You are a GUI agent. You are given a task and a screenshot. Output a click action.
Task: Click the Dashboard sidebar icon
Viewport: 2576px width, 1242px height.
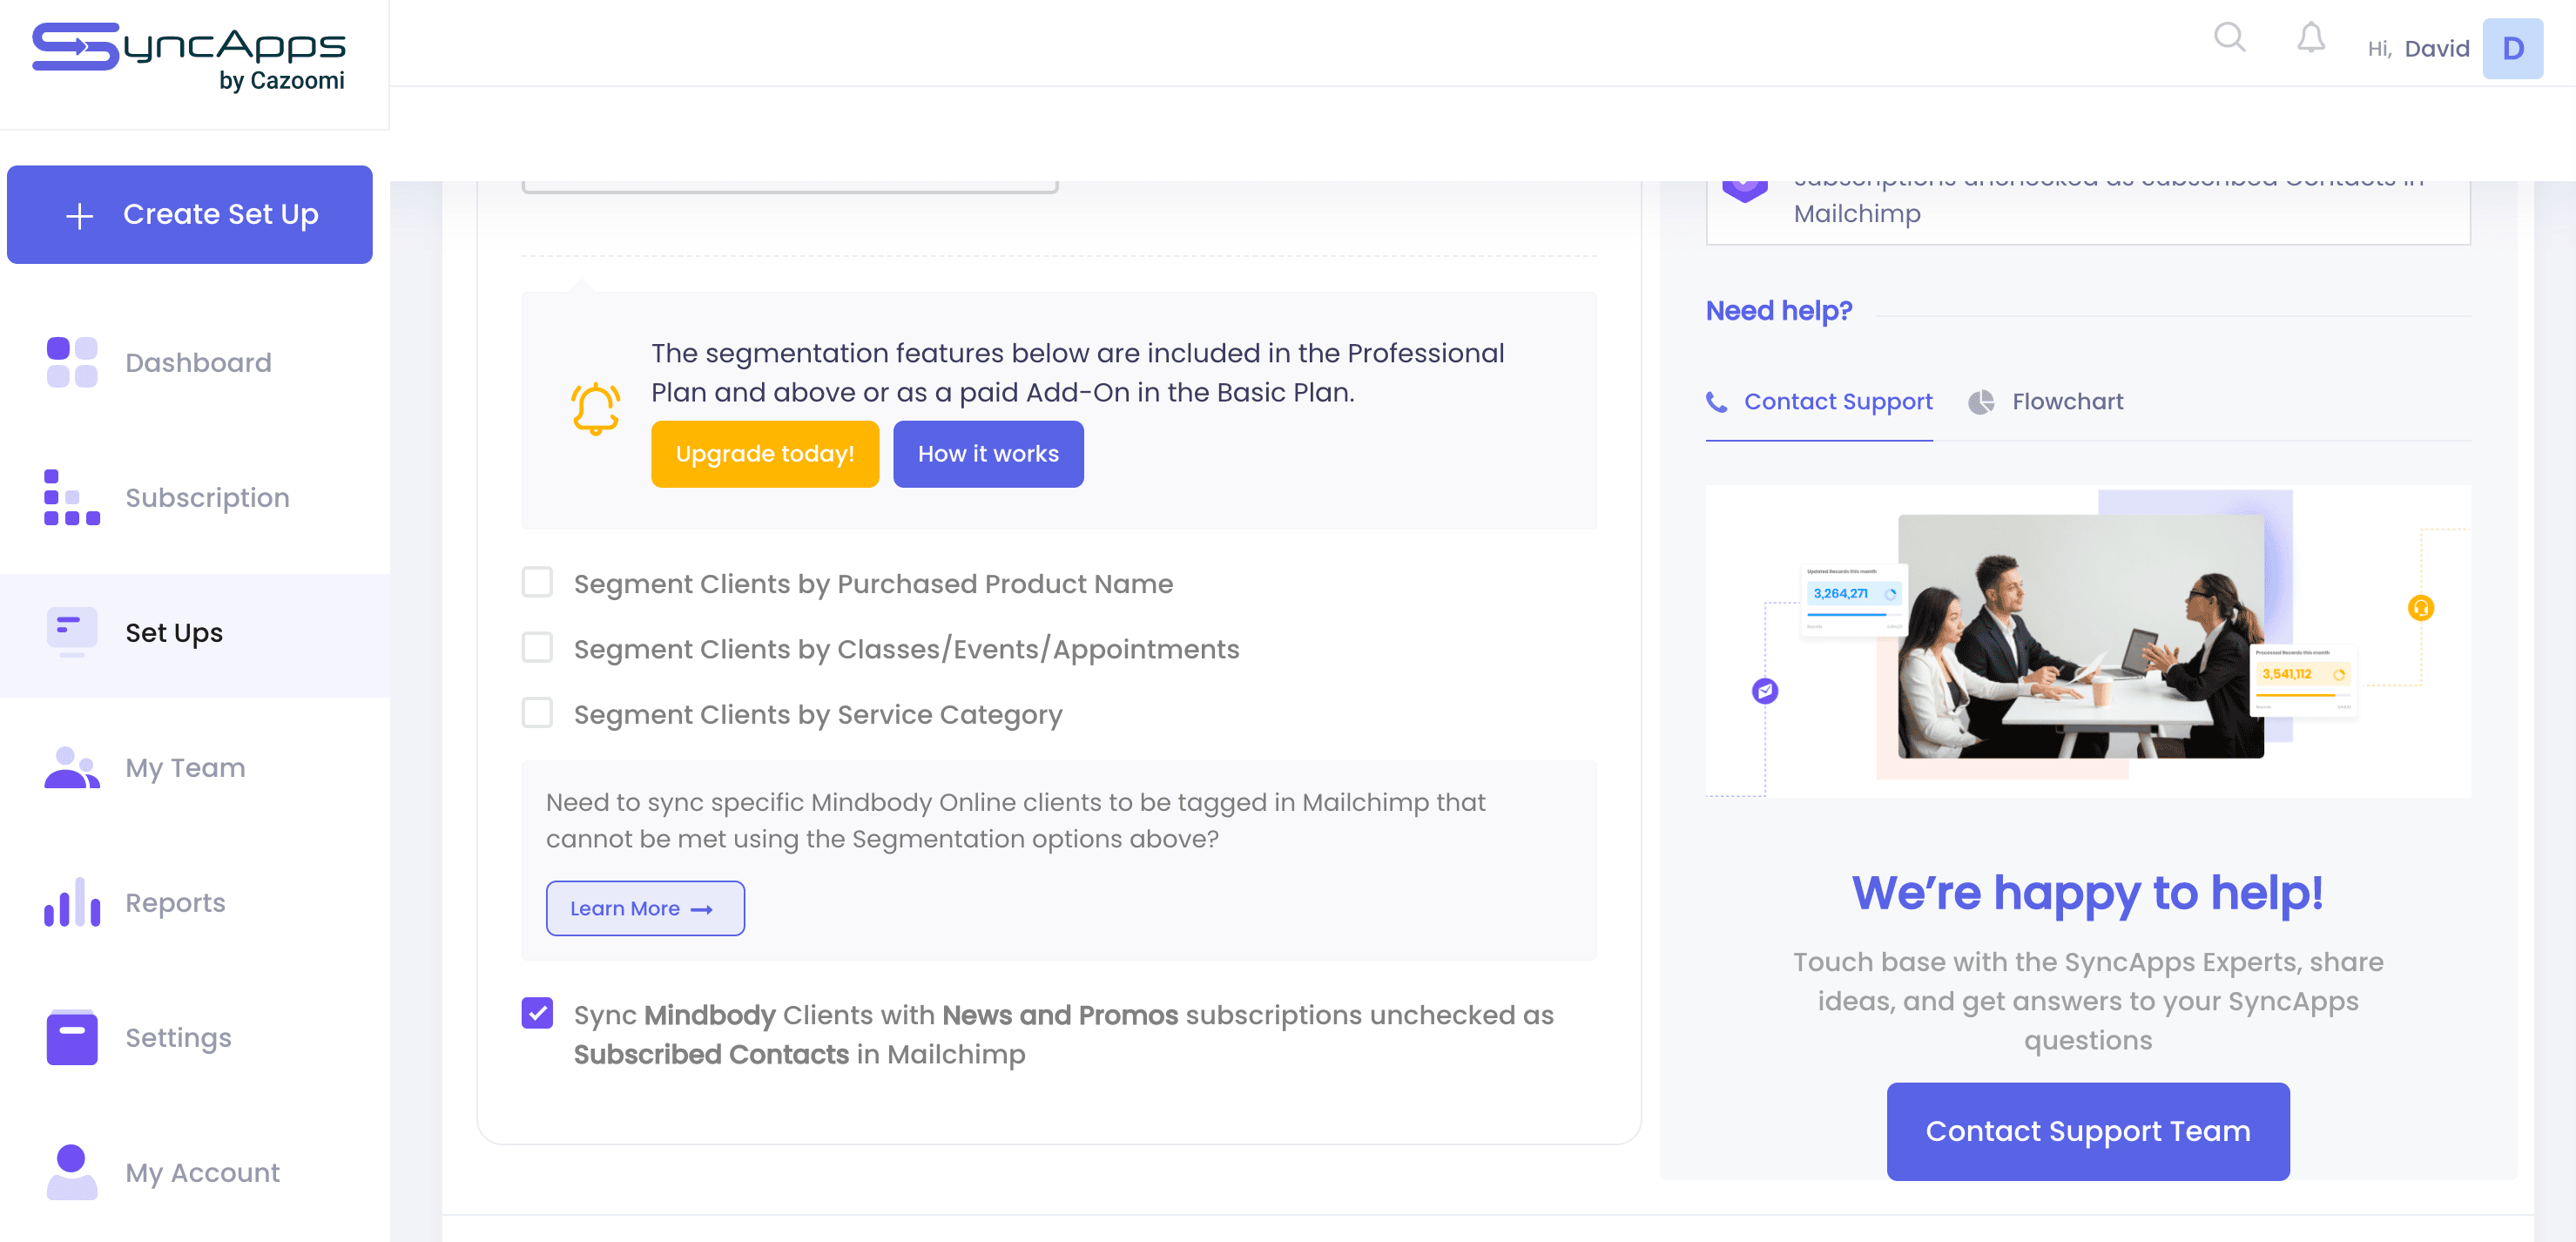point(72,362)
